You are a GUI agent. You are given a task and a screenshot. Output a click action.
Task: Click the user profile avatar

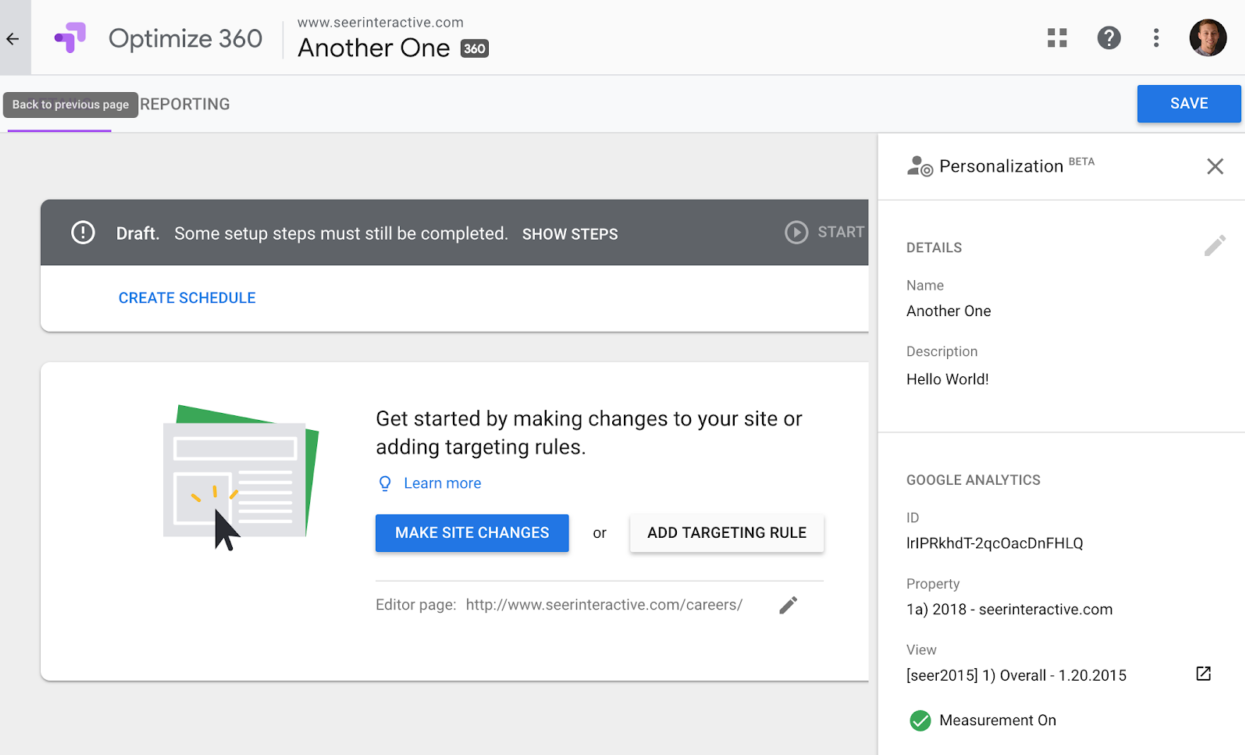[1207, 38]
